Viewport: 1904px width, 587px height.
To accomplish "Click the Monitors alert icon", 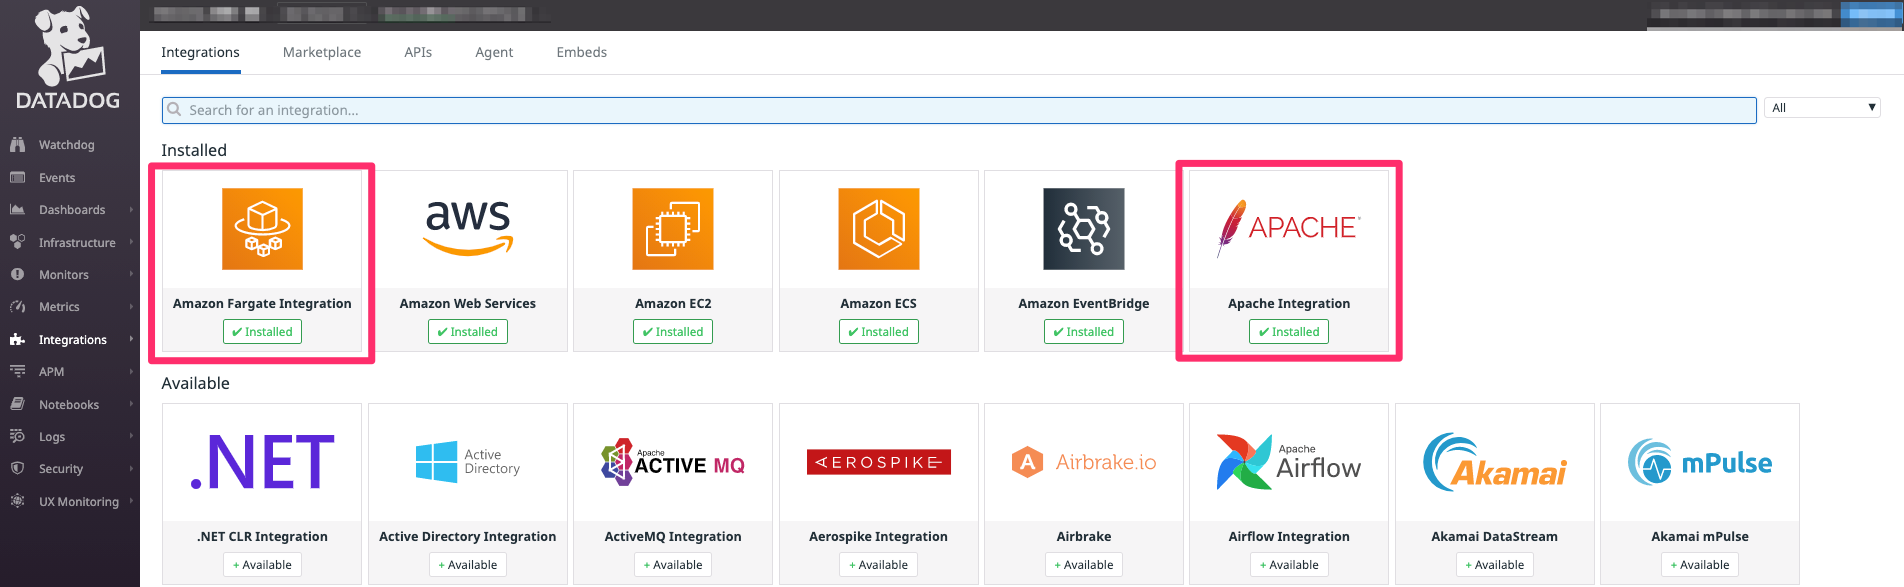I will click(x=17, y=274).
